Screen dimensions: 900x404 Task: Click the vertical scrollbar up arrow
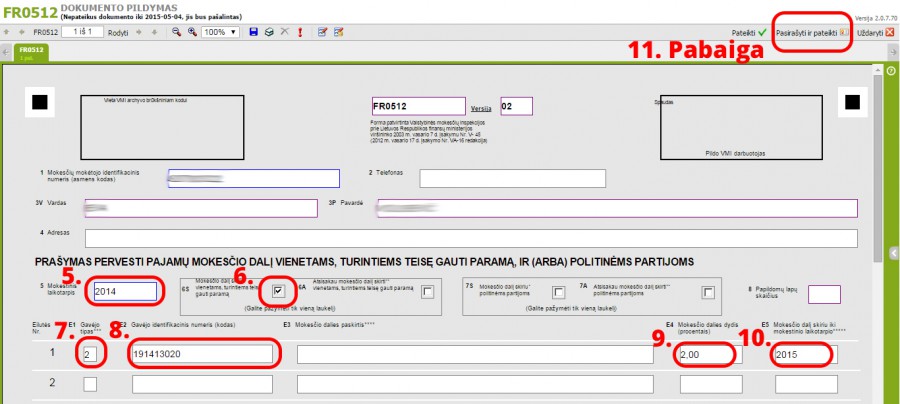click(x=877, y=72)
